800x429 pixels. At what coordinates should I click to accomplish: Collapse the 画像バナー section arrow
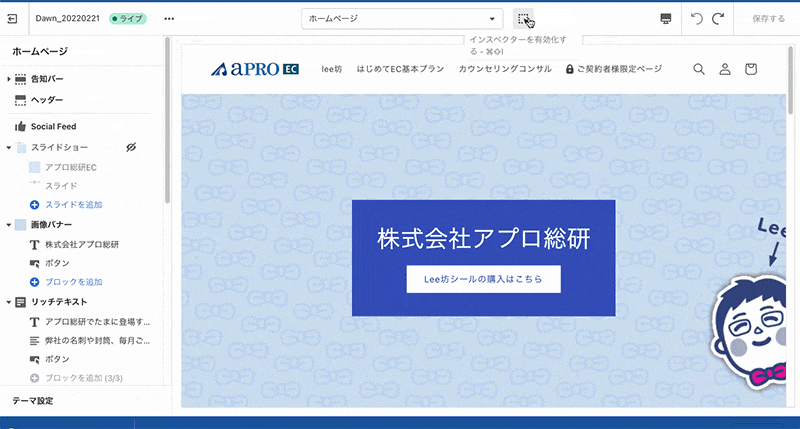click(9, 224)
